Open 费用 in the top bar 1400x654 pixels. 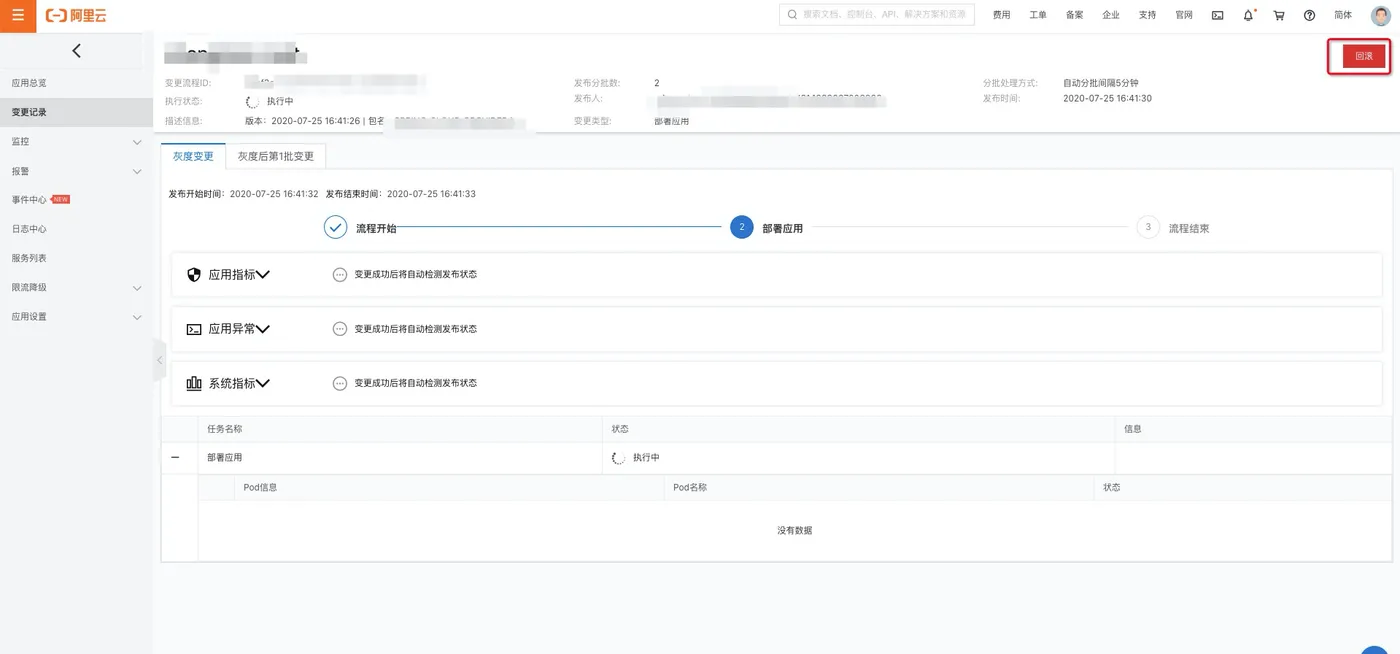(1001, 15)
